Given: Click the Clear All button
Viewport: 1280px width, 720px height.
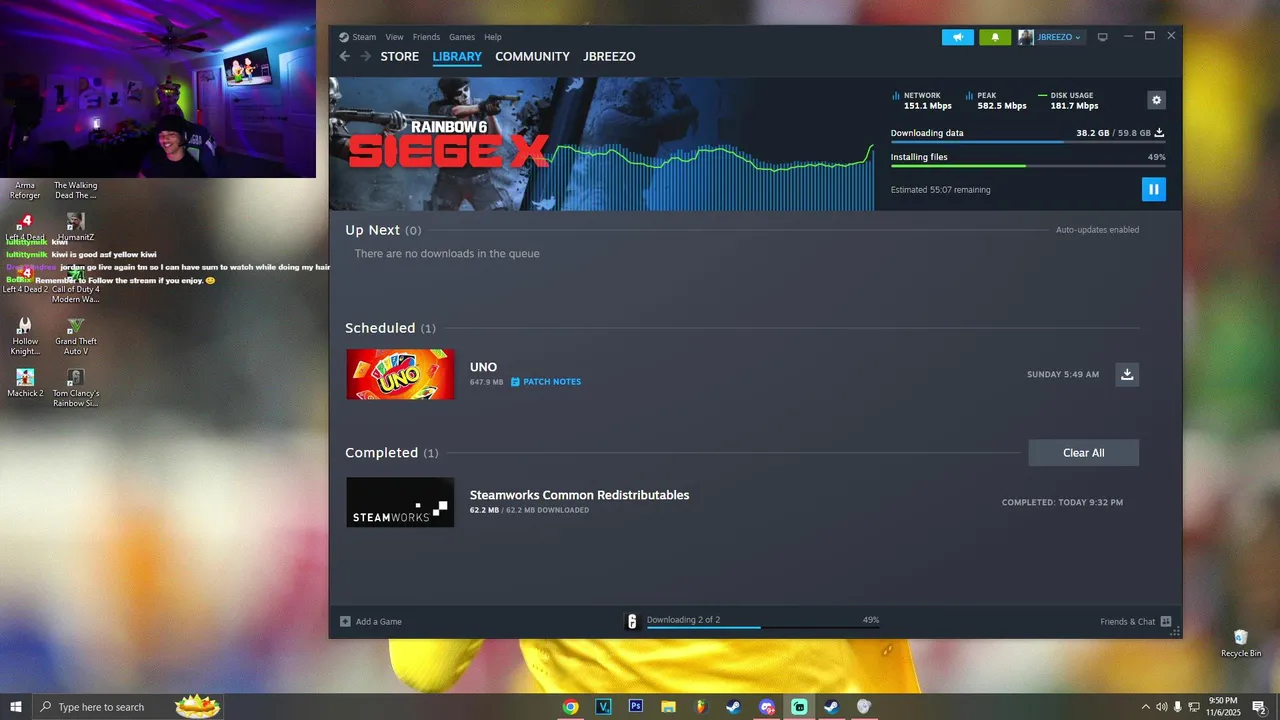Looking at the screenshot, I should pyautogui.click(x=1083, y=453).
